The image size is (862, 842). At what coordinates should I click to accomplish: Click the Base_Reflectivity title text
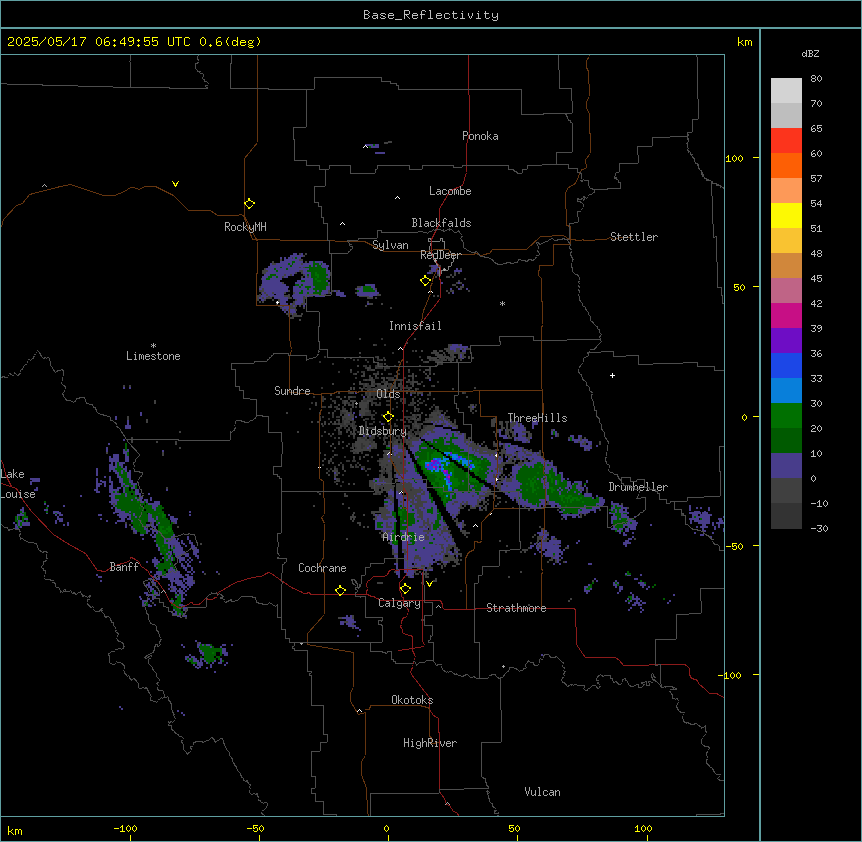point(431,15)
